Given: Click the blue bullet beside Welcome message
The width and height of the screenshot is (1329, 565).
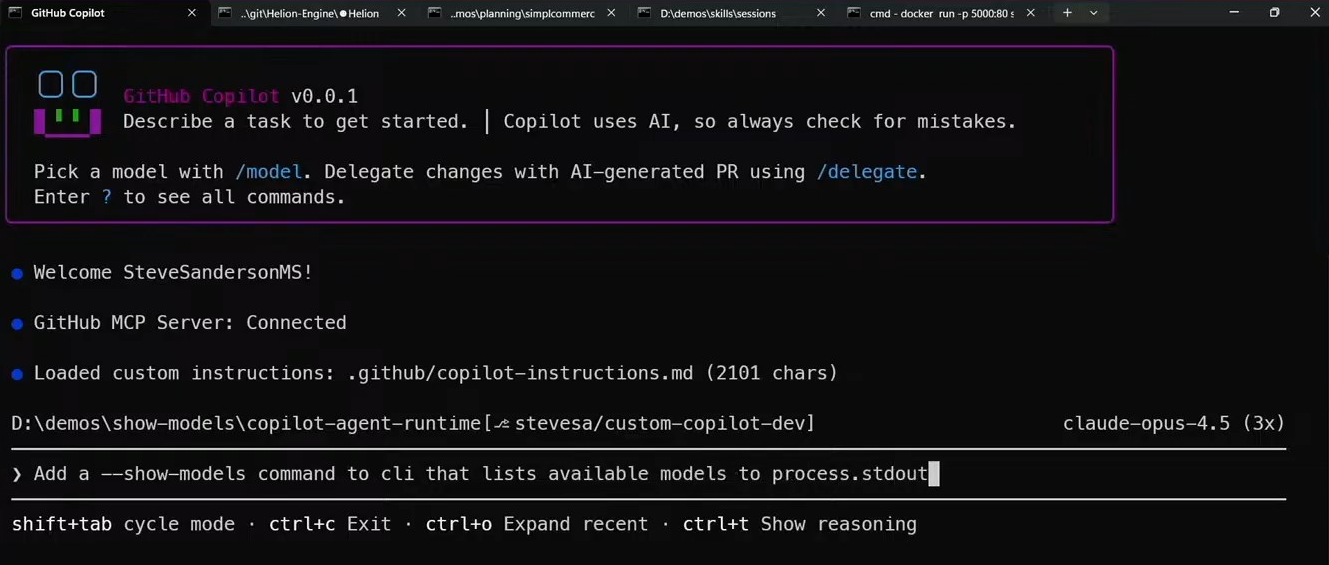Looking at the screenshot, I should click(17, 273).
